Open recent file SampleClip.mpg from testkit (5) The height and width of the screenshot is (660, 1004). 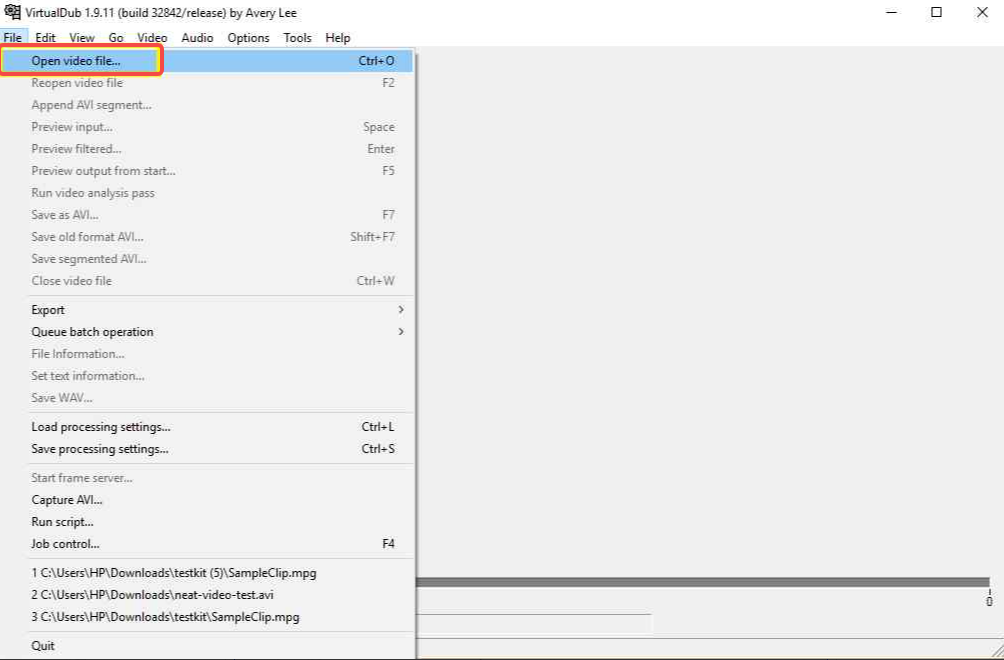click(x=172, y=572)
